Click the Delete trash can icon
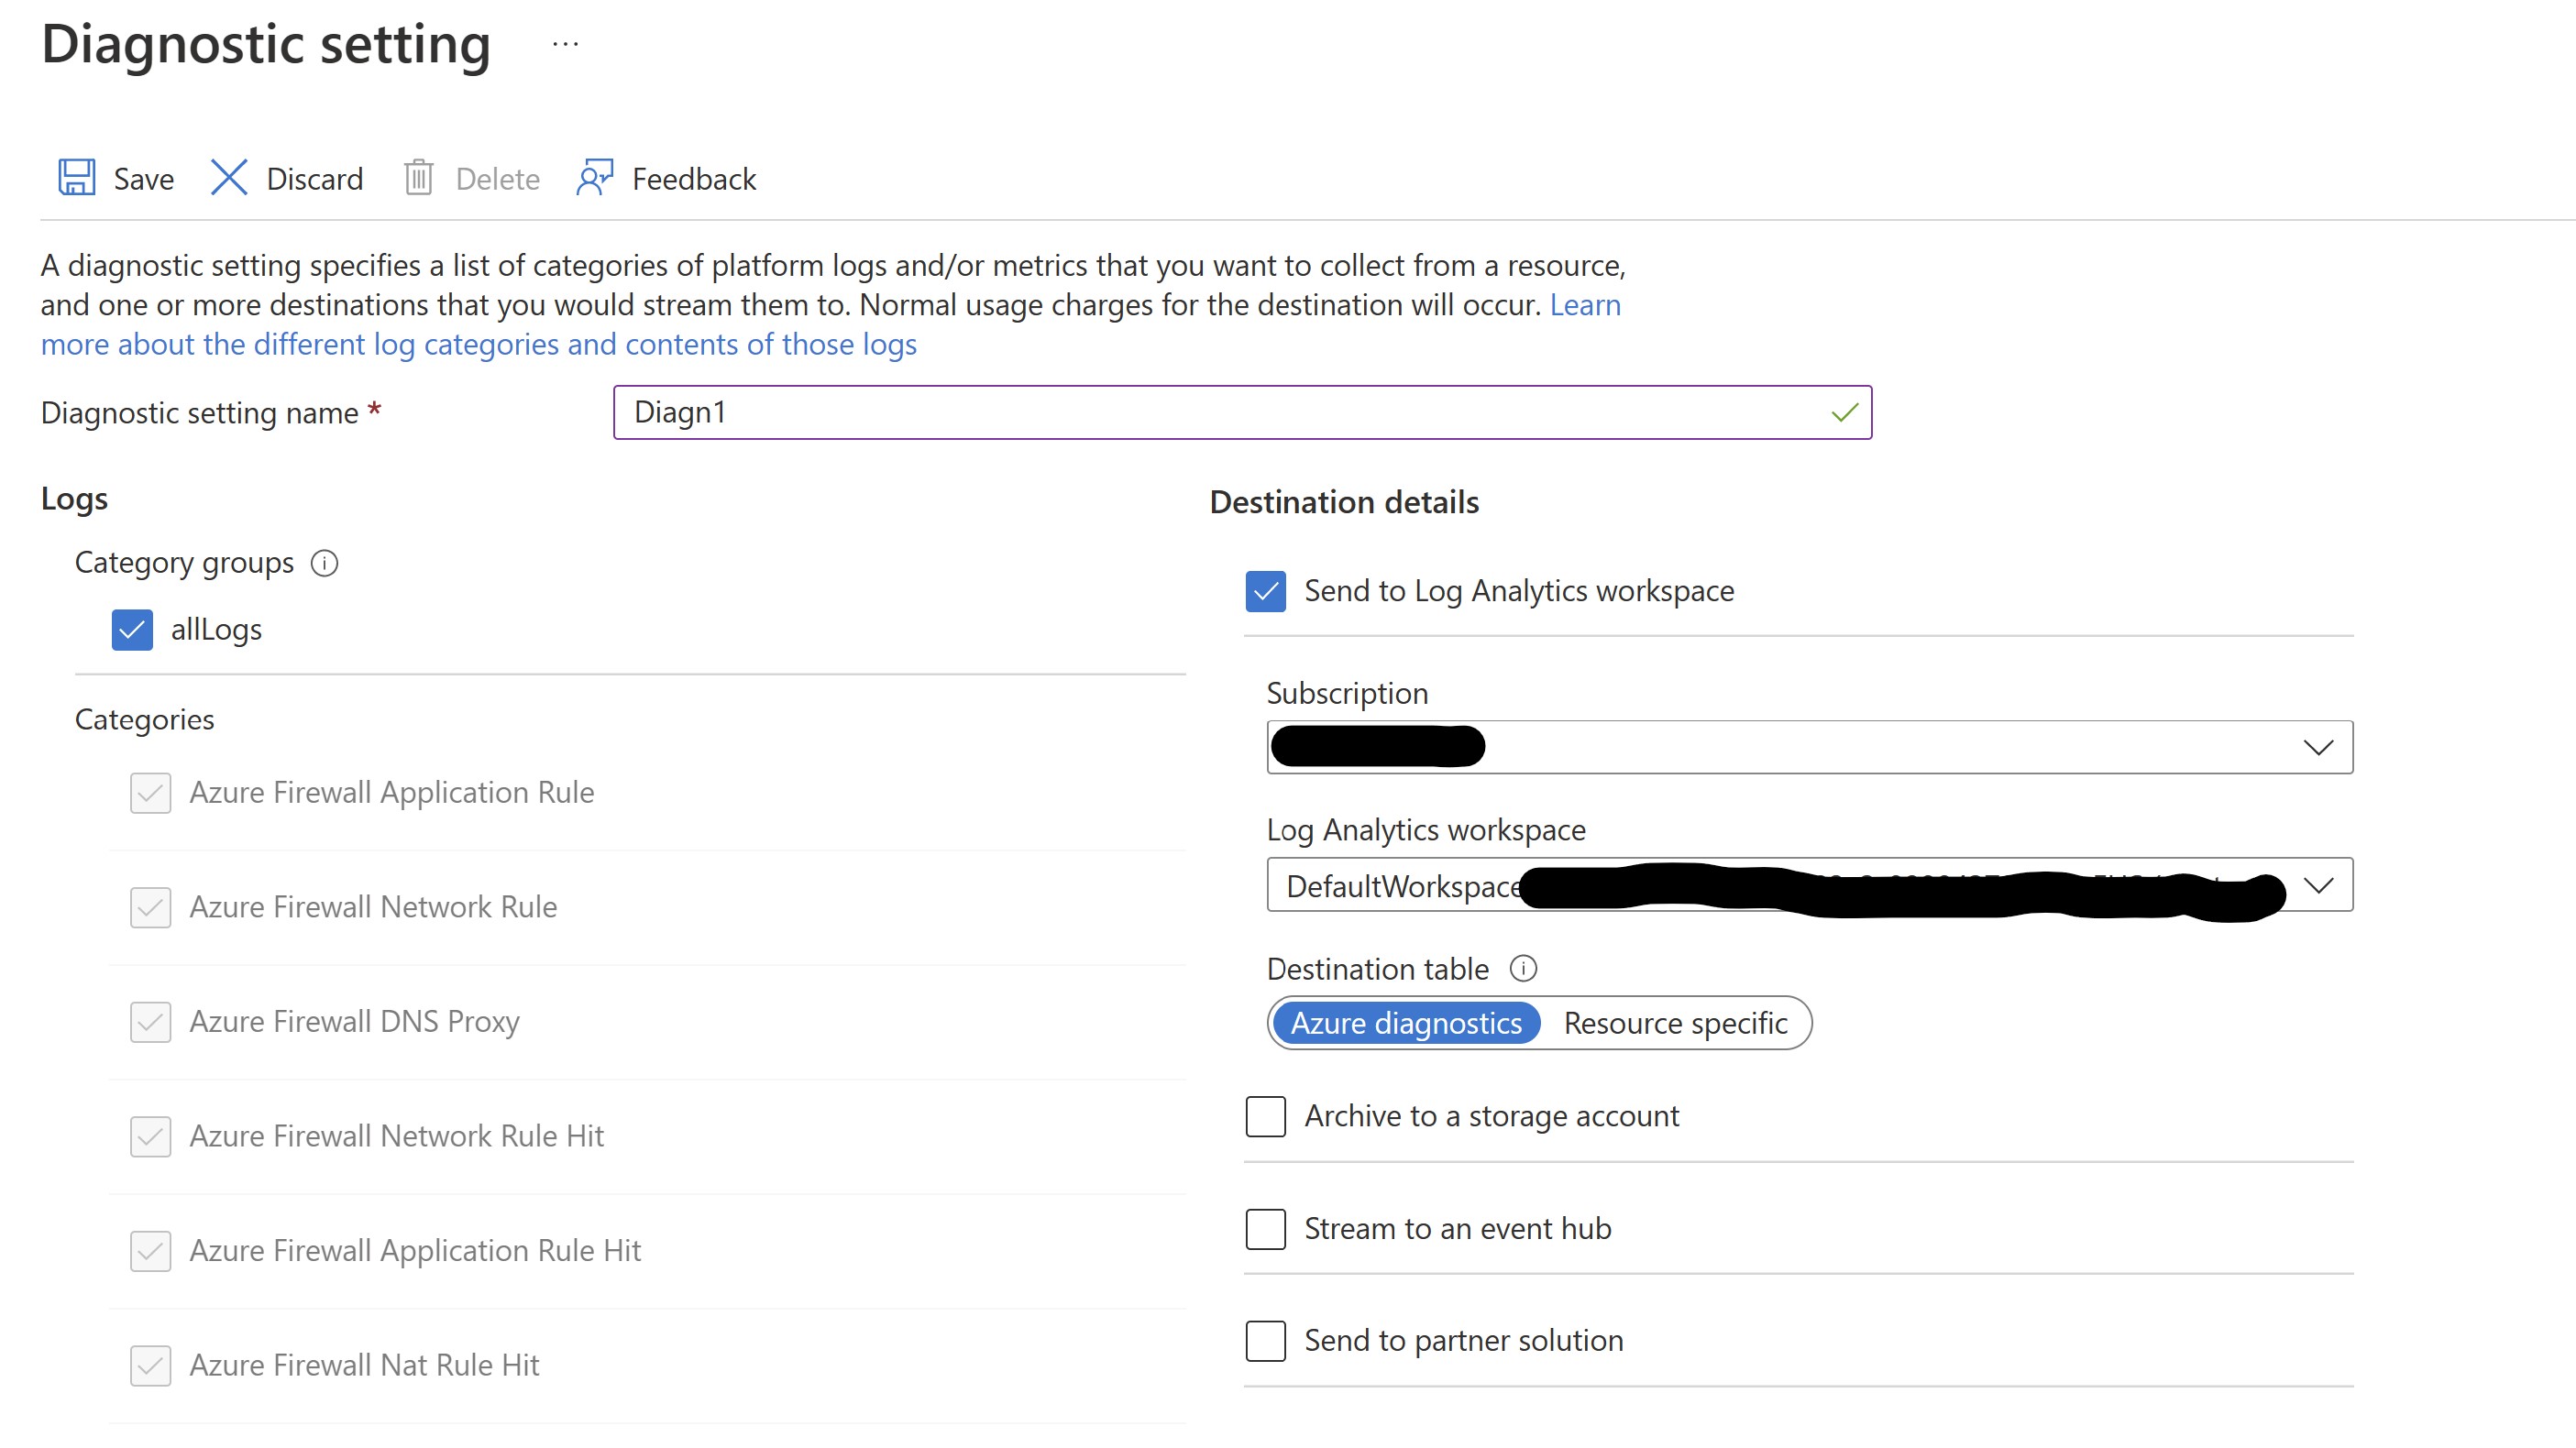The width and height of the screenshot is (2576, 1448). coord(418,178)
